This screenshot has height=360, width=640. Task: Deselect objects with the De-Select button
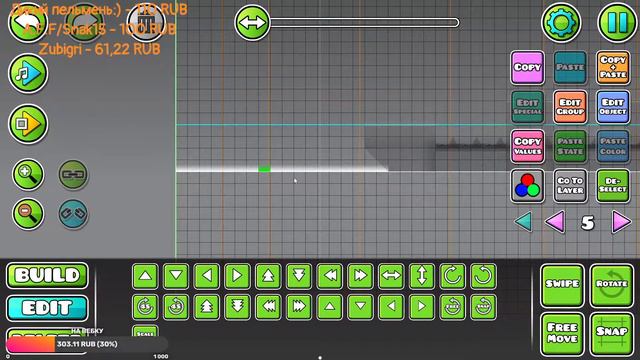613,186
